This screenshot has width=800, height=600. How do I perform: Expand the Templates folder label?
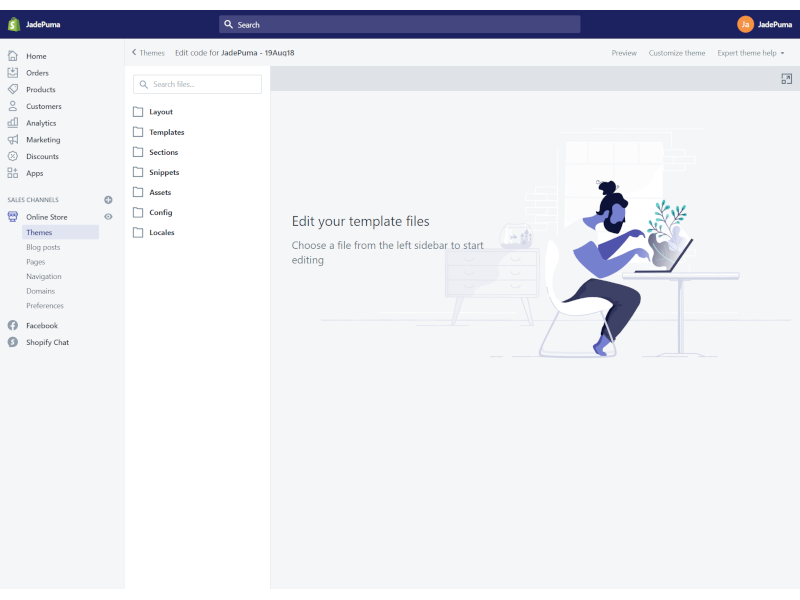(166, 132)
